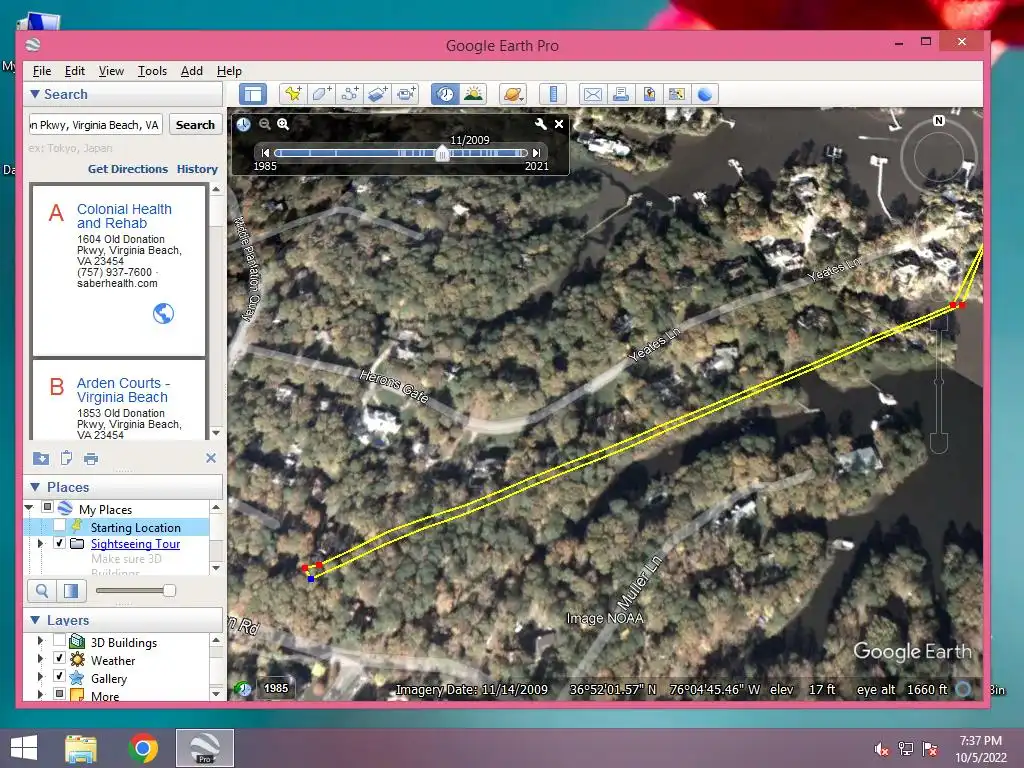1024x768 pixels.
Task: Copy search results to clipboard icon
Action: pyautogui.click(x=66, y=458)
